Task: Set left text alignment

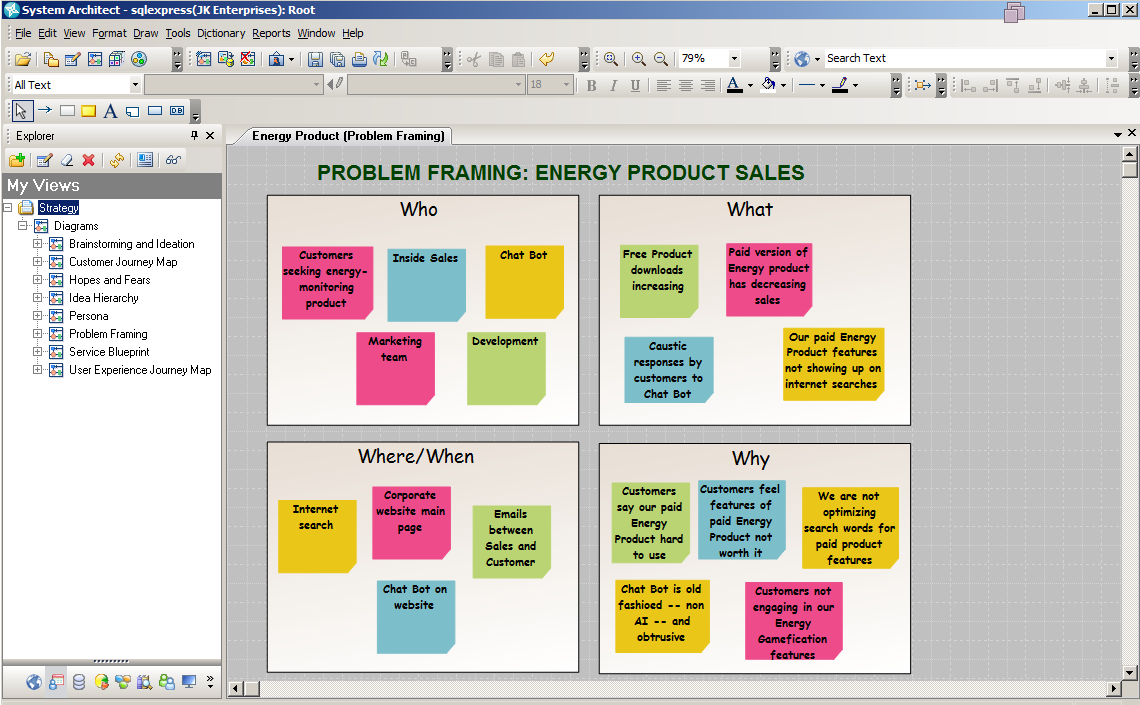Action: click(x=663, y=86)
